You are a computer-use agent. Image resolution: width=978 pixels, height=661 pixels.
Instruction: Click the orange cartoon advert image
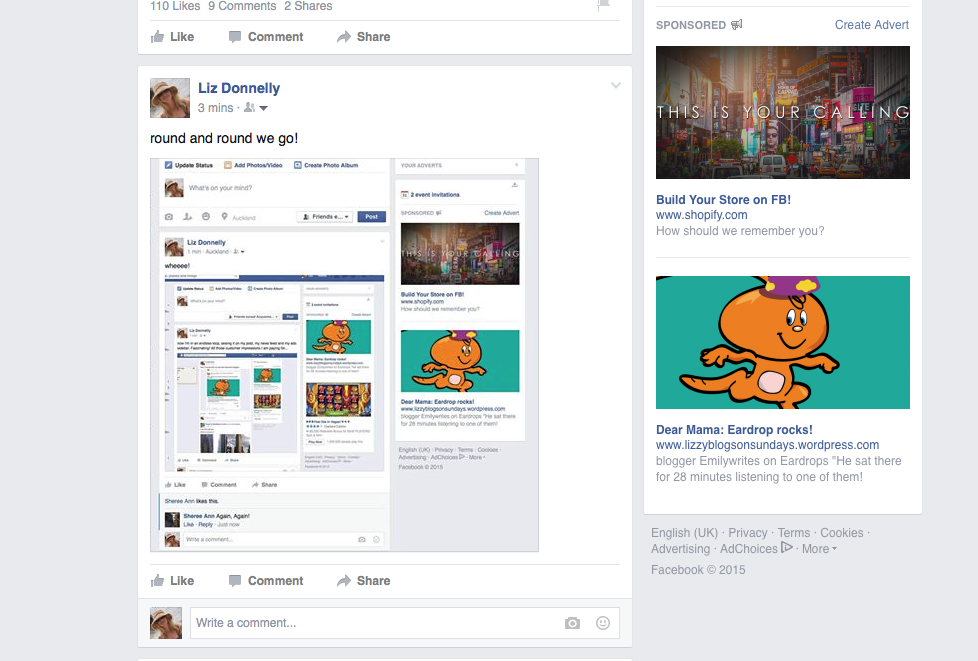click(x=782, y=343)
